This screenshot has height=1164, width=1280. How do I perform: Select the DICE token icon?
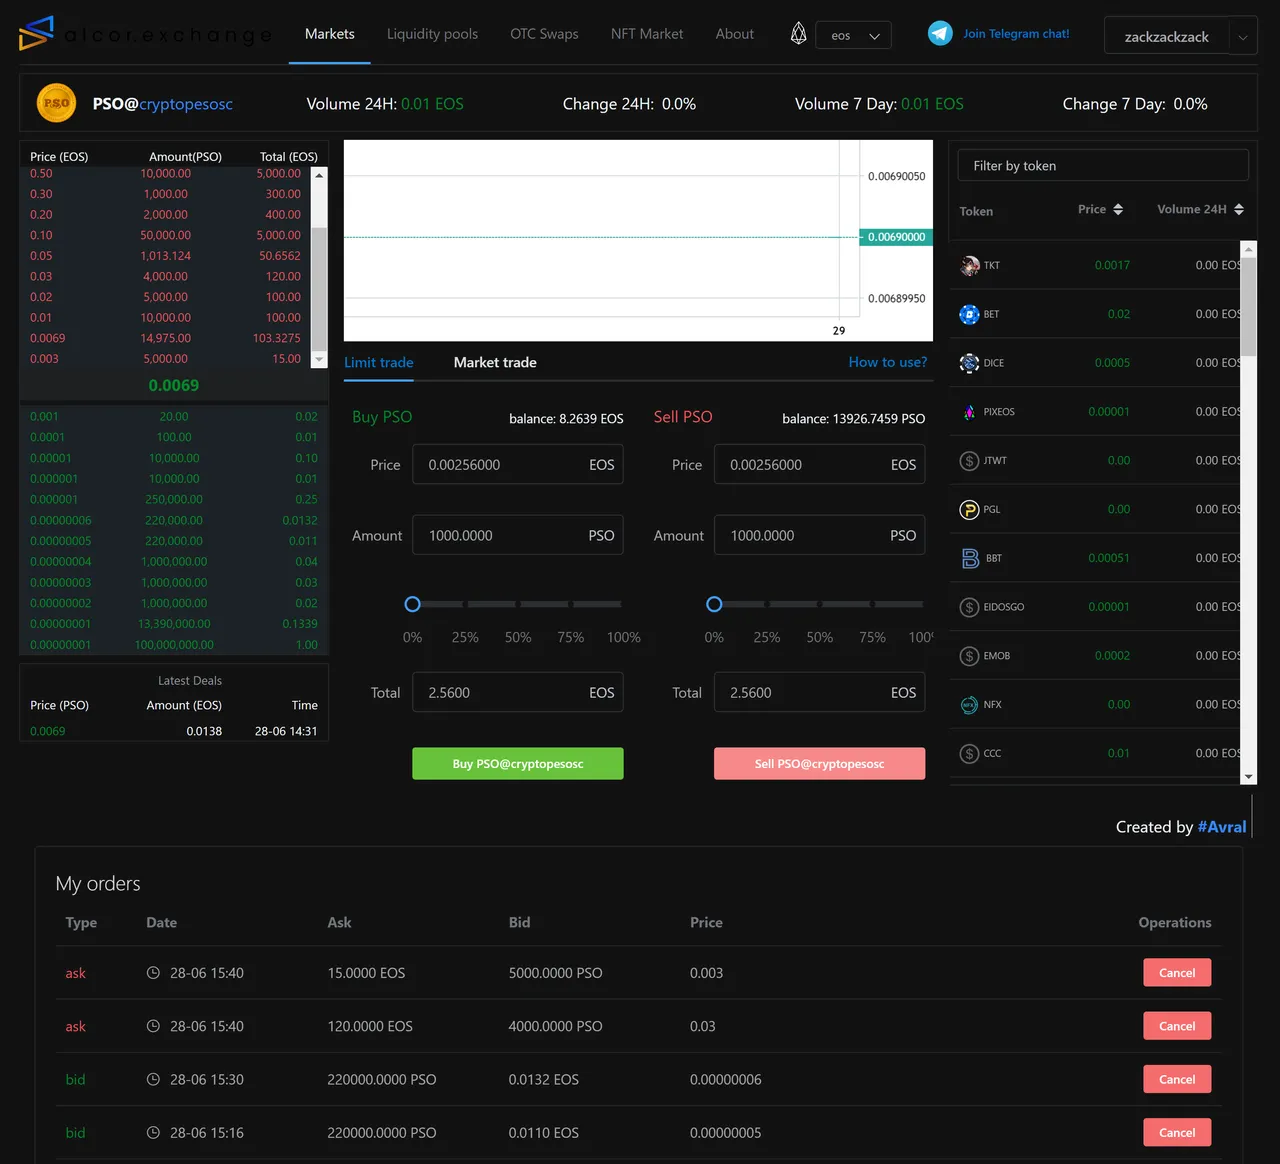pyautogui.click(x=969, y=363)
